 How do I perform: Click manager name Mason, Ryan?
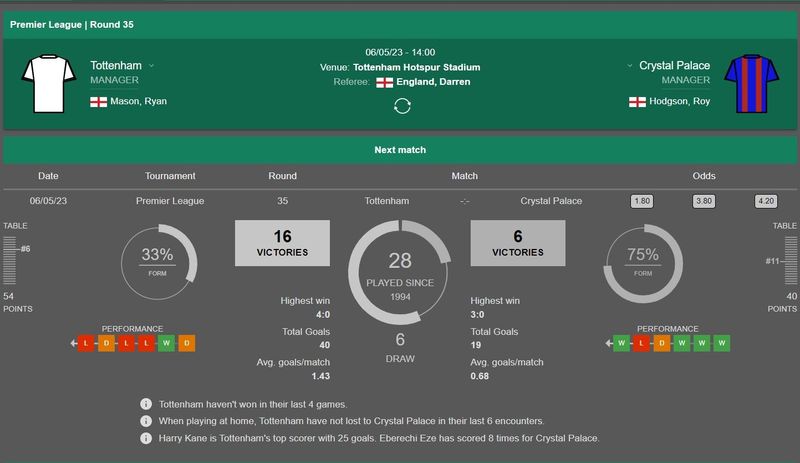[x=139, y=101]
